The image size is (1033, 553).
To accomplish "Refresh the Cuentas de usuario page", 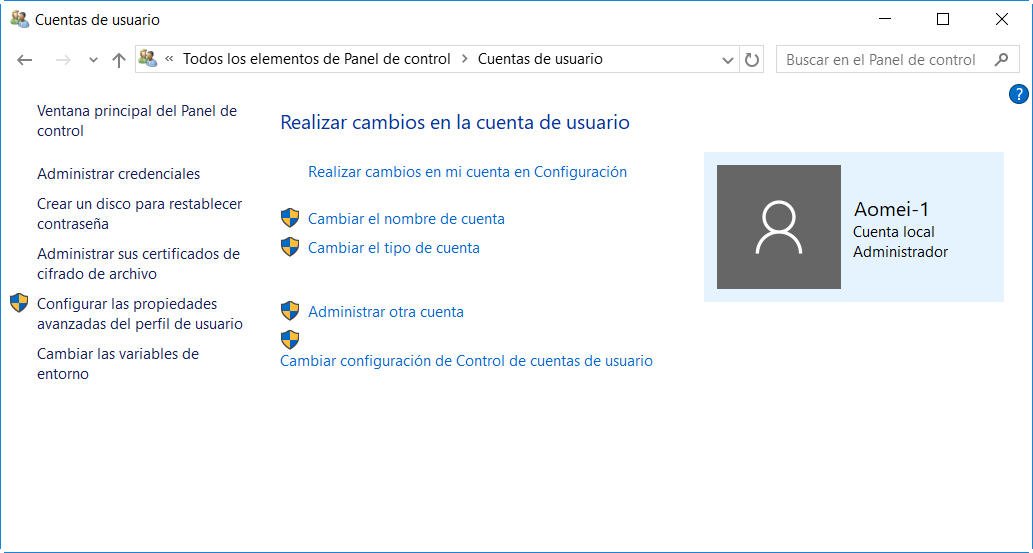I will (x=752, y=59).
